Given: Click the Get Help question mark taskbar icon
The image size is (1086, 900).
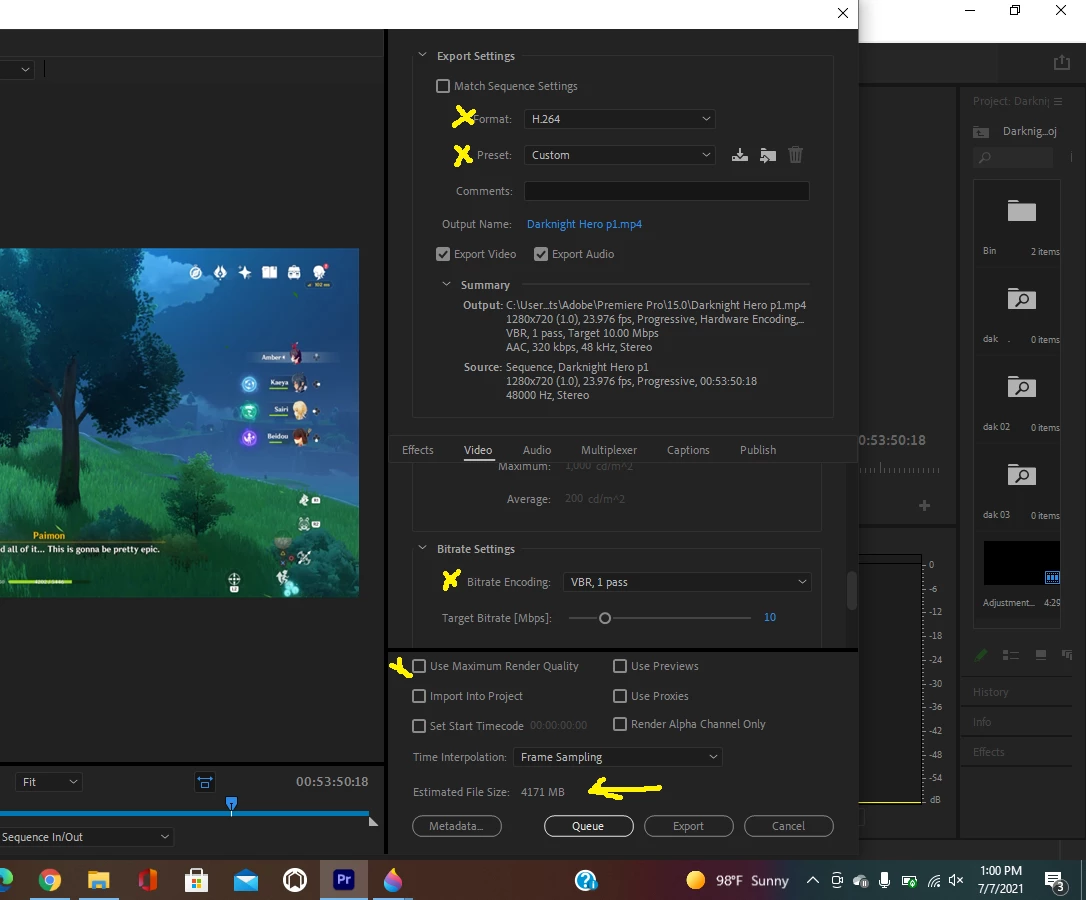Looking at the screenshot, I should pyautogui.click(x=586, y=881).
